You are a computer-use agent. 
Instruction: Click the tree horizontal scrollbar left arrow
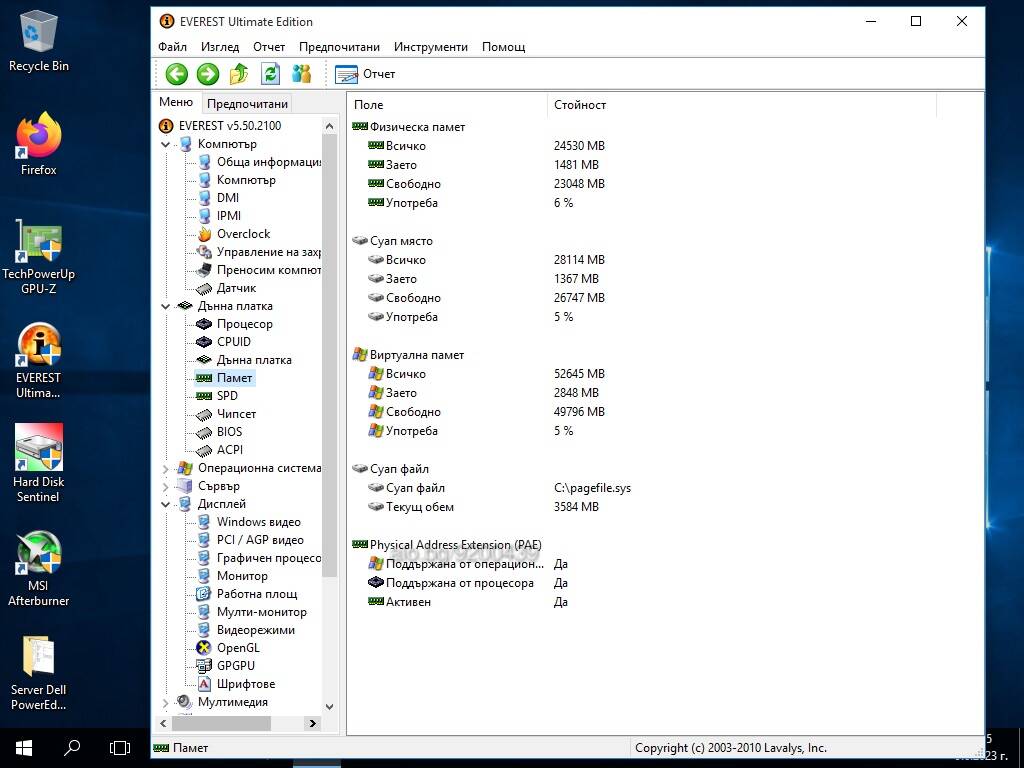164,723
